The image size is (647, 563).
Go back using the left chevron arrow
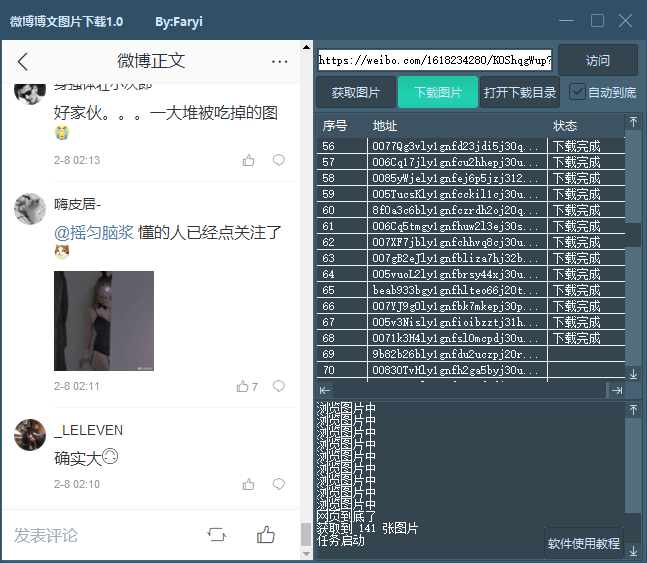click(23, 62)
